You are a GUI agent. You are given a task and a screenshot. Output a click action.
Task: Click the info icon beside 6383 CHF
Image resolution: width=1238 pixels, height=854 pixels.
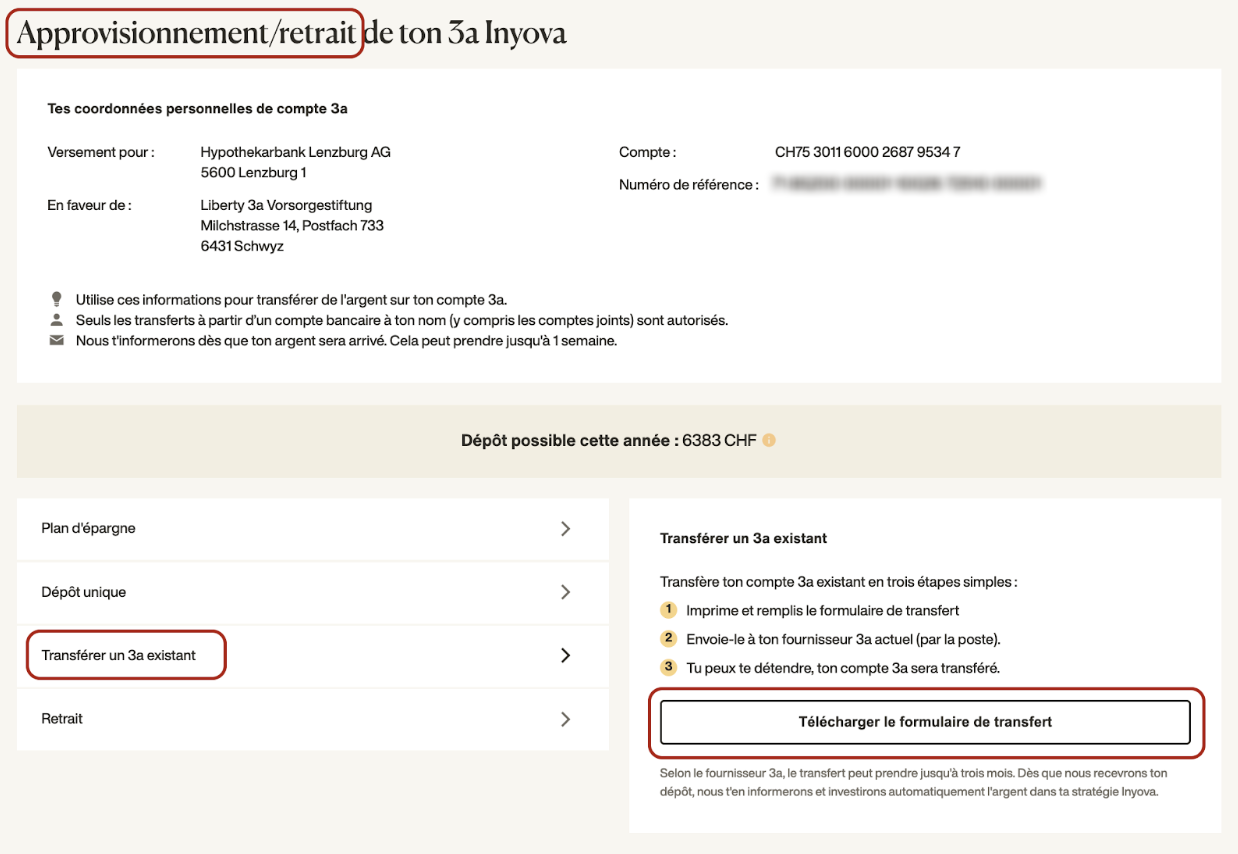(769, 441)
